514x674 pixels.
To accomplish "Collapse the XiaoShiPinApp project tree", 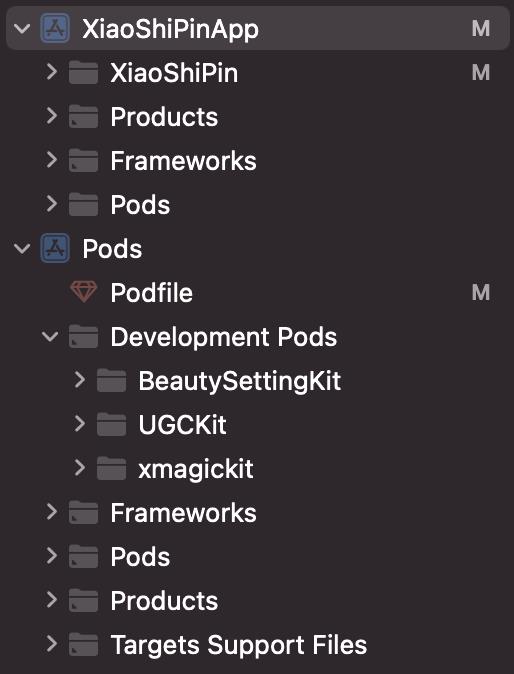I will coord(22,29).
